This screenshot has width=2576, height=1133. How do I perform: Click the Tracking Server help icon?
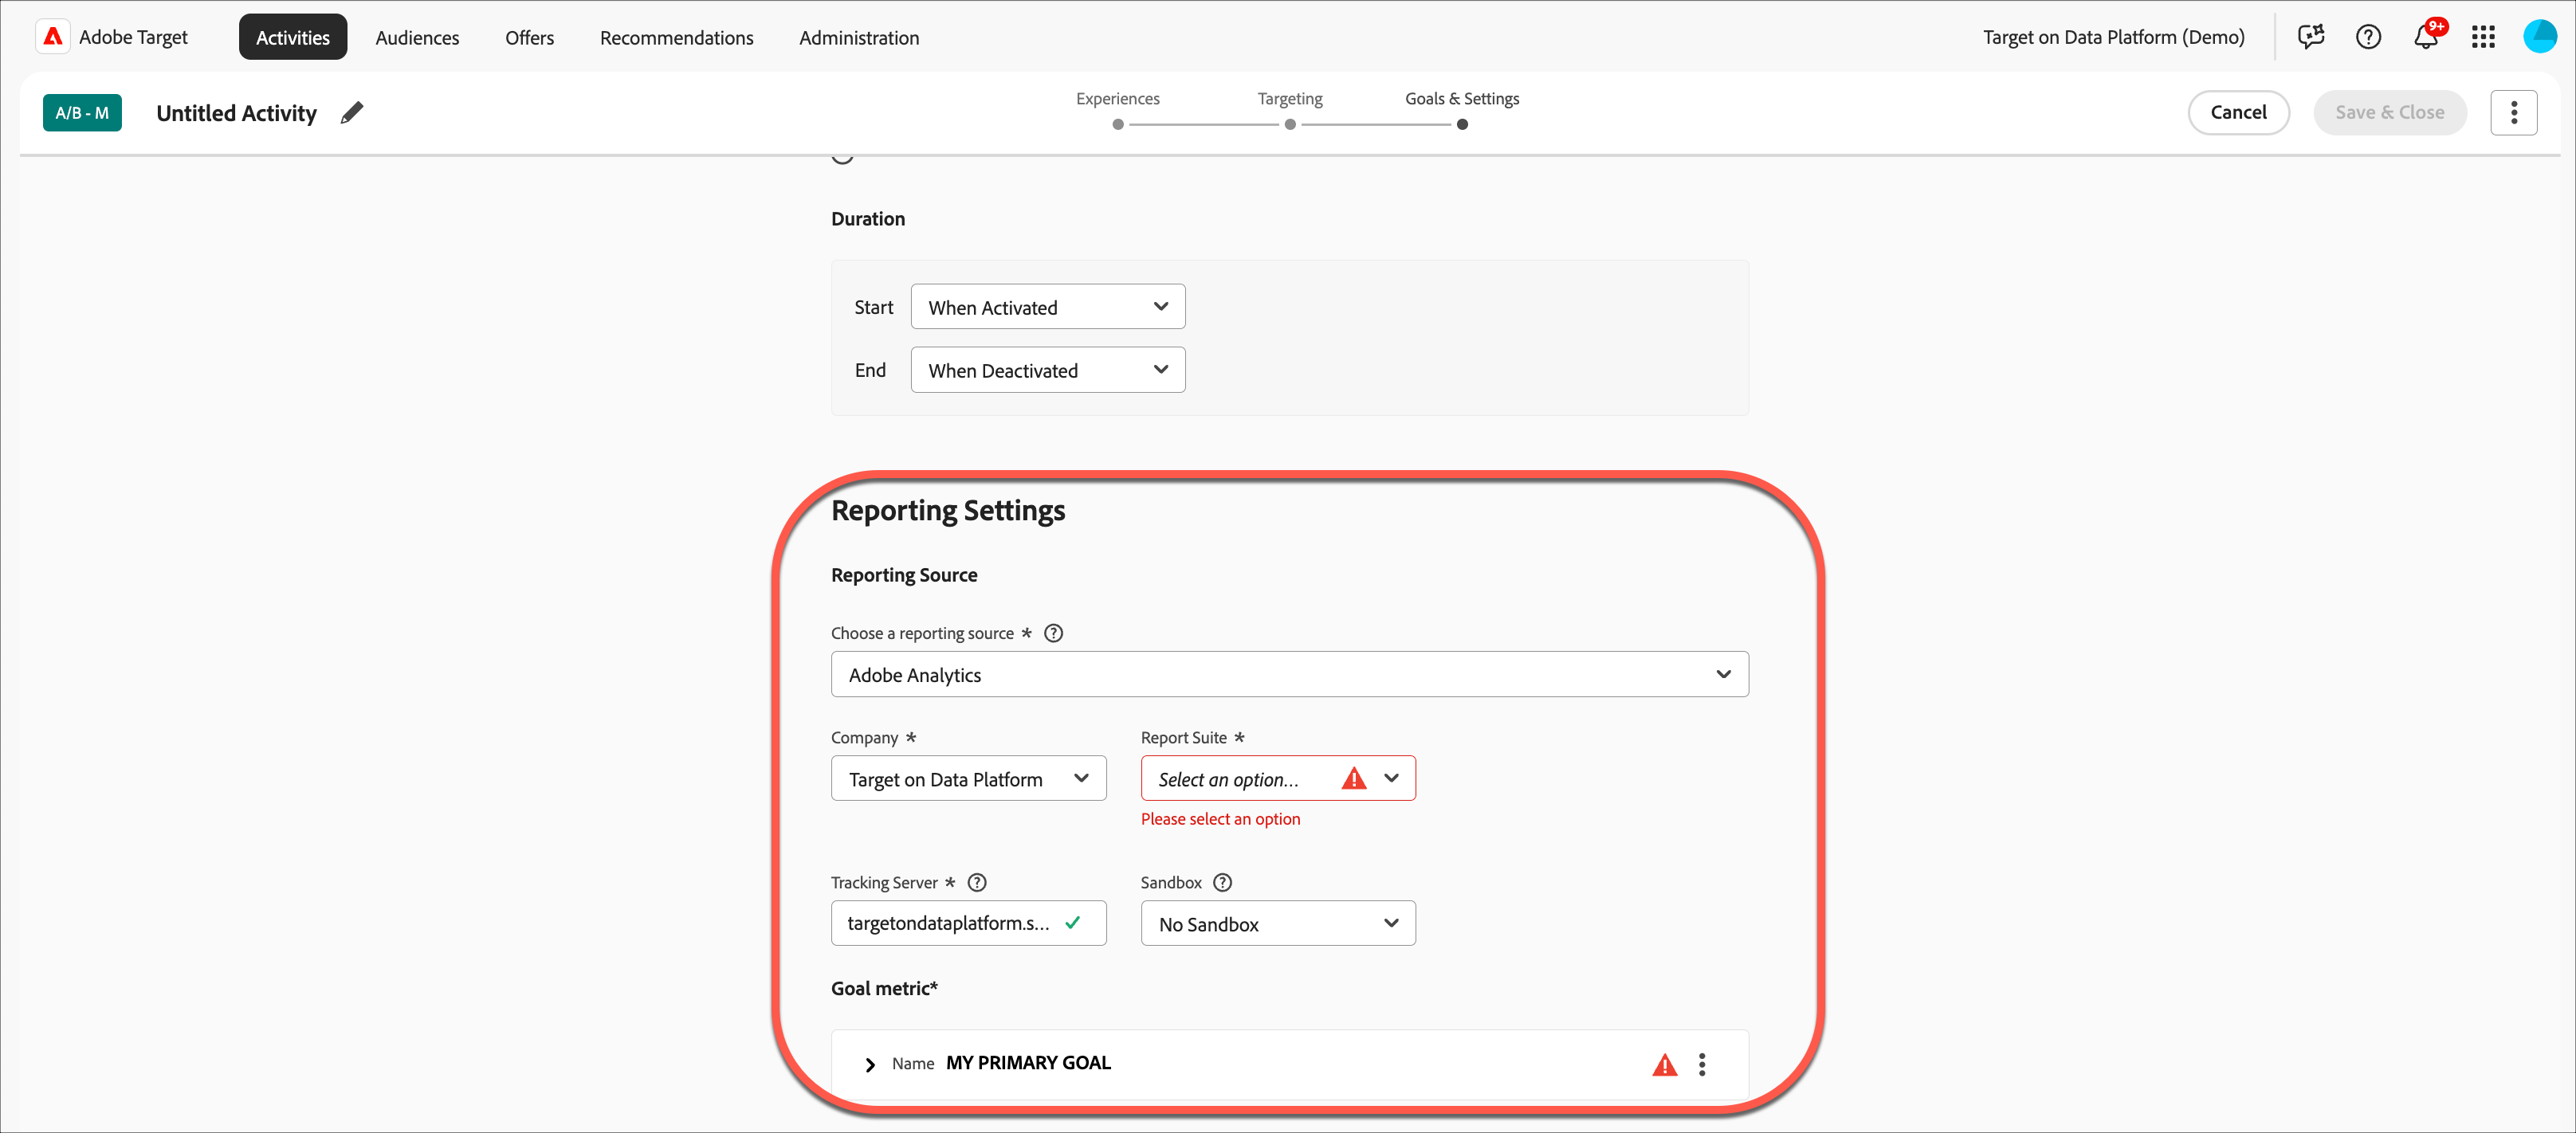pos(977,882)
